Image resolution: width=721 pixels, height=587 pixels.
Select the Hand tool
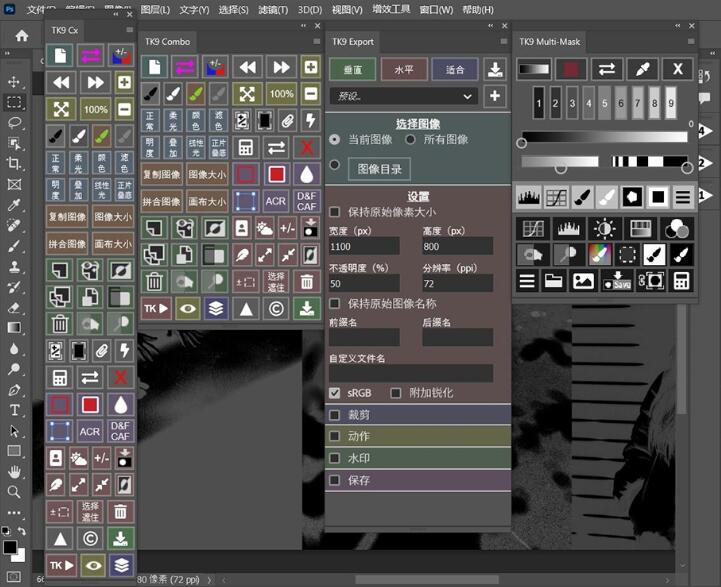click(14, 472)
